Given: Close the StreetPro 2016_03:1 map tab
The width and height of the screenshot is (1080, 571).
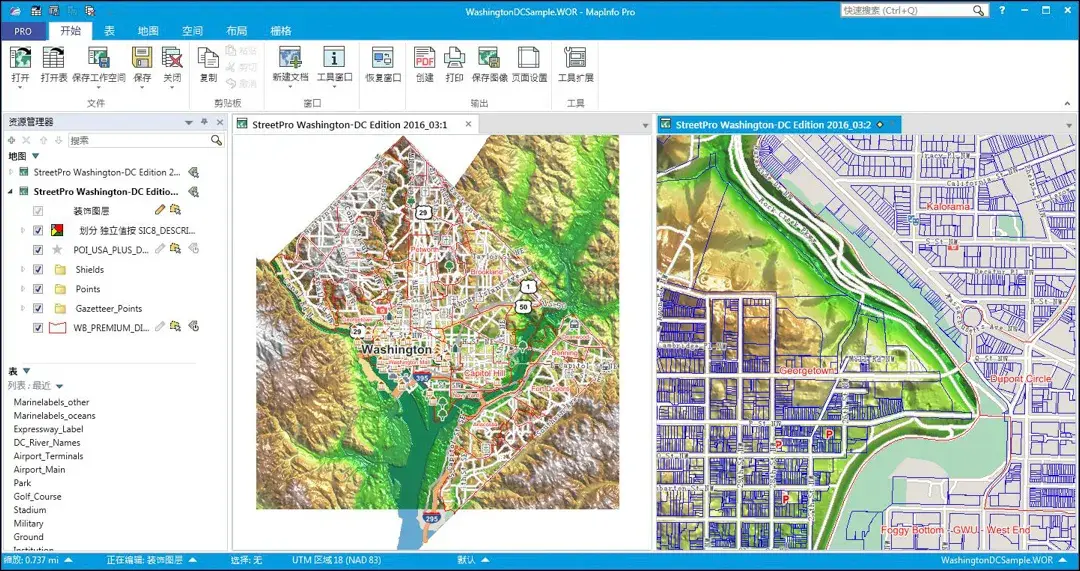Looking at the screenshot, I should (x=468, y=125).
